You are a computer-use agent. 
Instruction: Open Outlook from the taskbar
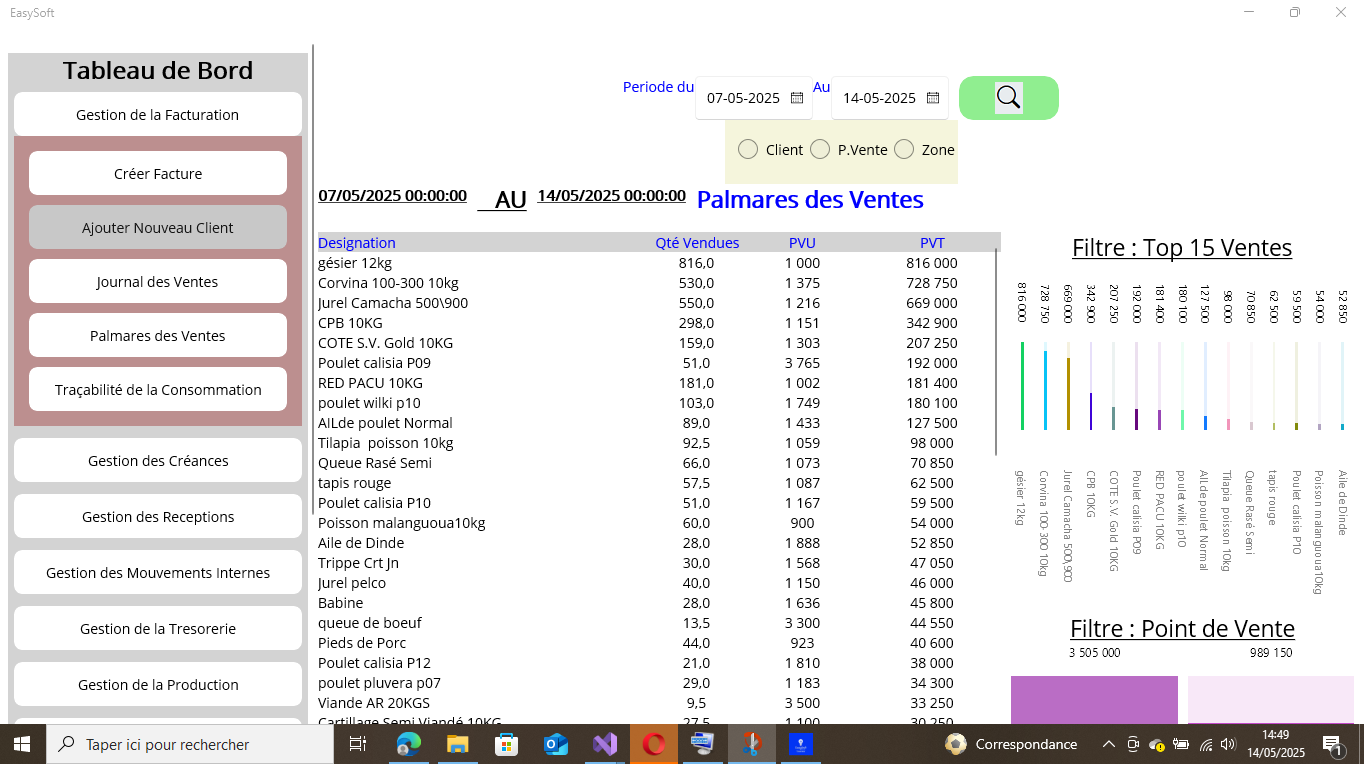click(555, 744)
